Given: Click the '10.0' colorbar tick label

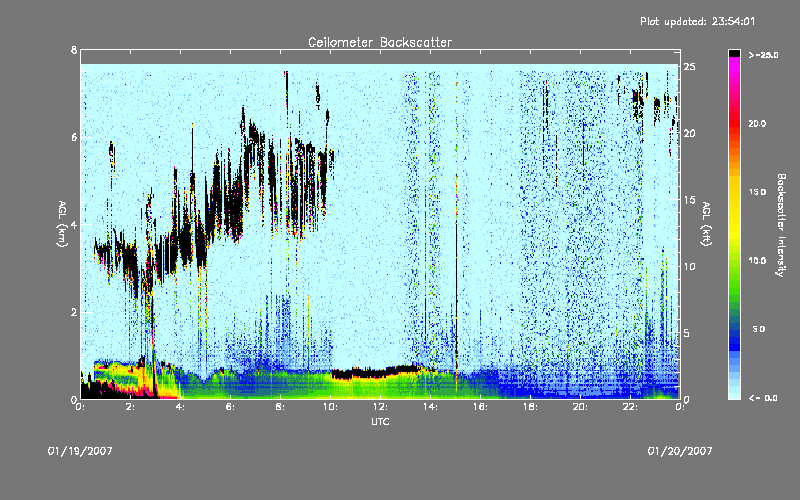Looking at the screenshot, I should 757,261.
